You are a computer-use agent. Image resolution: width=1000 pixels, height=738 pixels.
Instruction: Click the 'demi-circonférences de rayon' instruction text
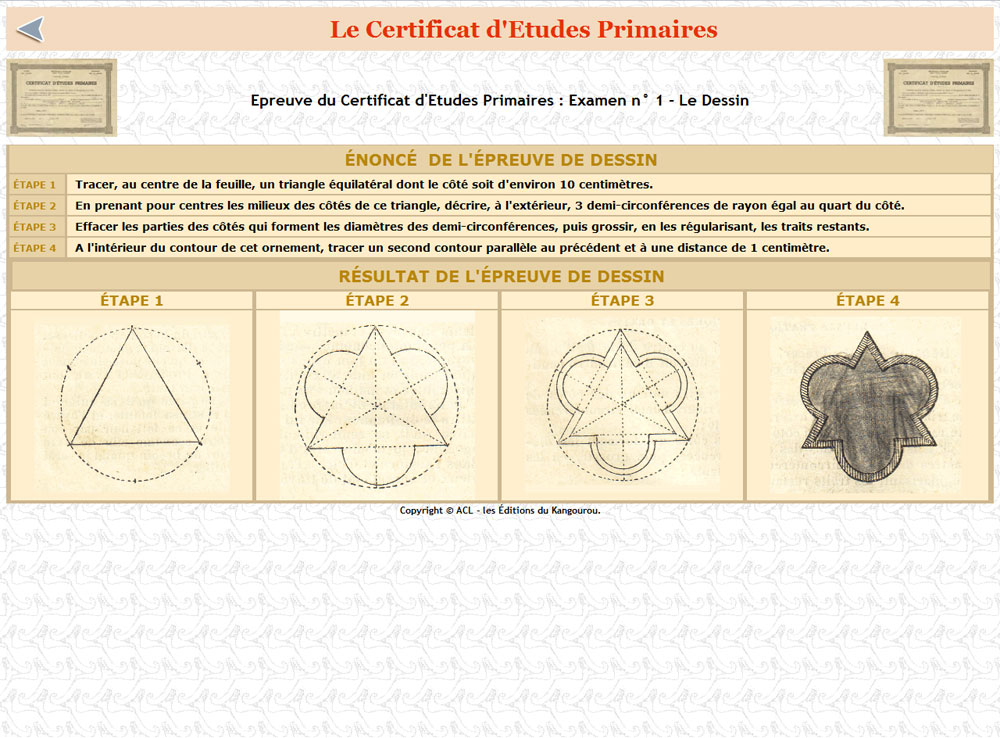point(489,206)
